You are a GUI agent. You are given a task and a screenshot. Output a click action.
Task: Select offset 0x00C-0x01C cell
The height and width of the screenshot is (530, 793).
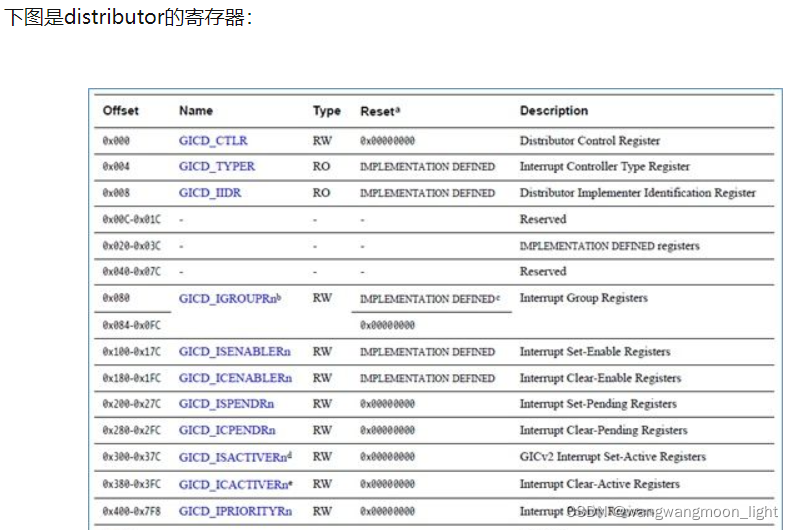pos(131,219)
